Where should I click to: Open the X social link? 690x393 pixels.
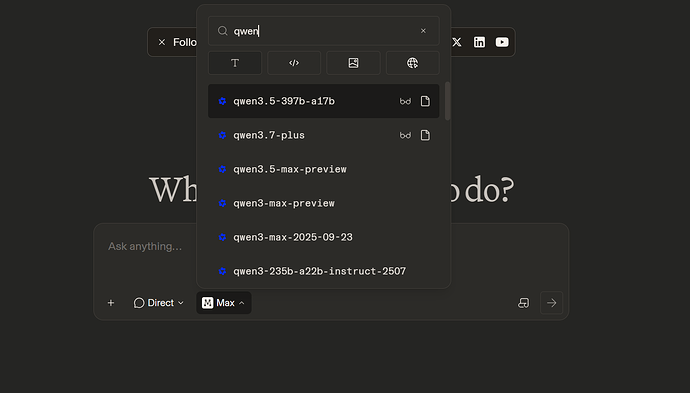tap(457, 42)
